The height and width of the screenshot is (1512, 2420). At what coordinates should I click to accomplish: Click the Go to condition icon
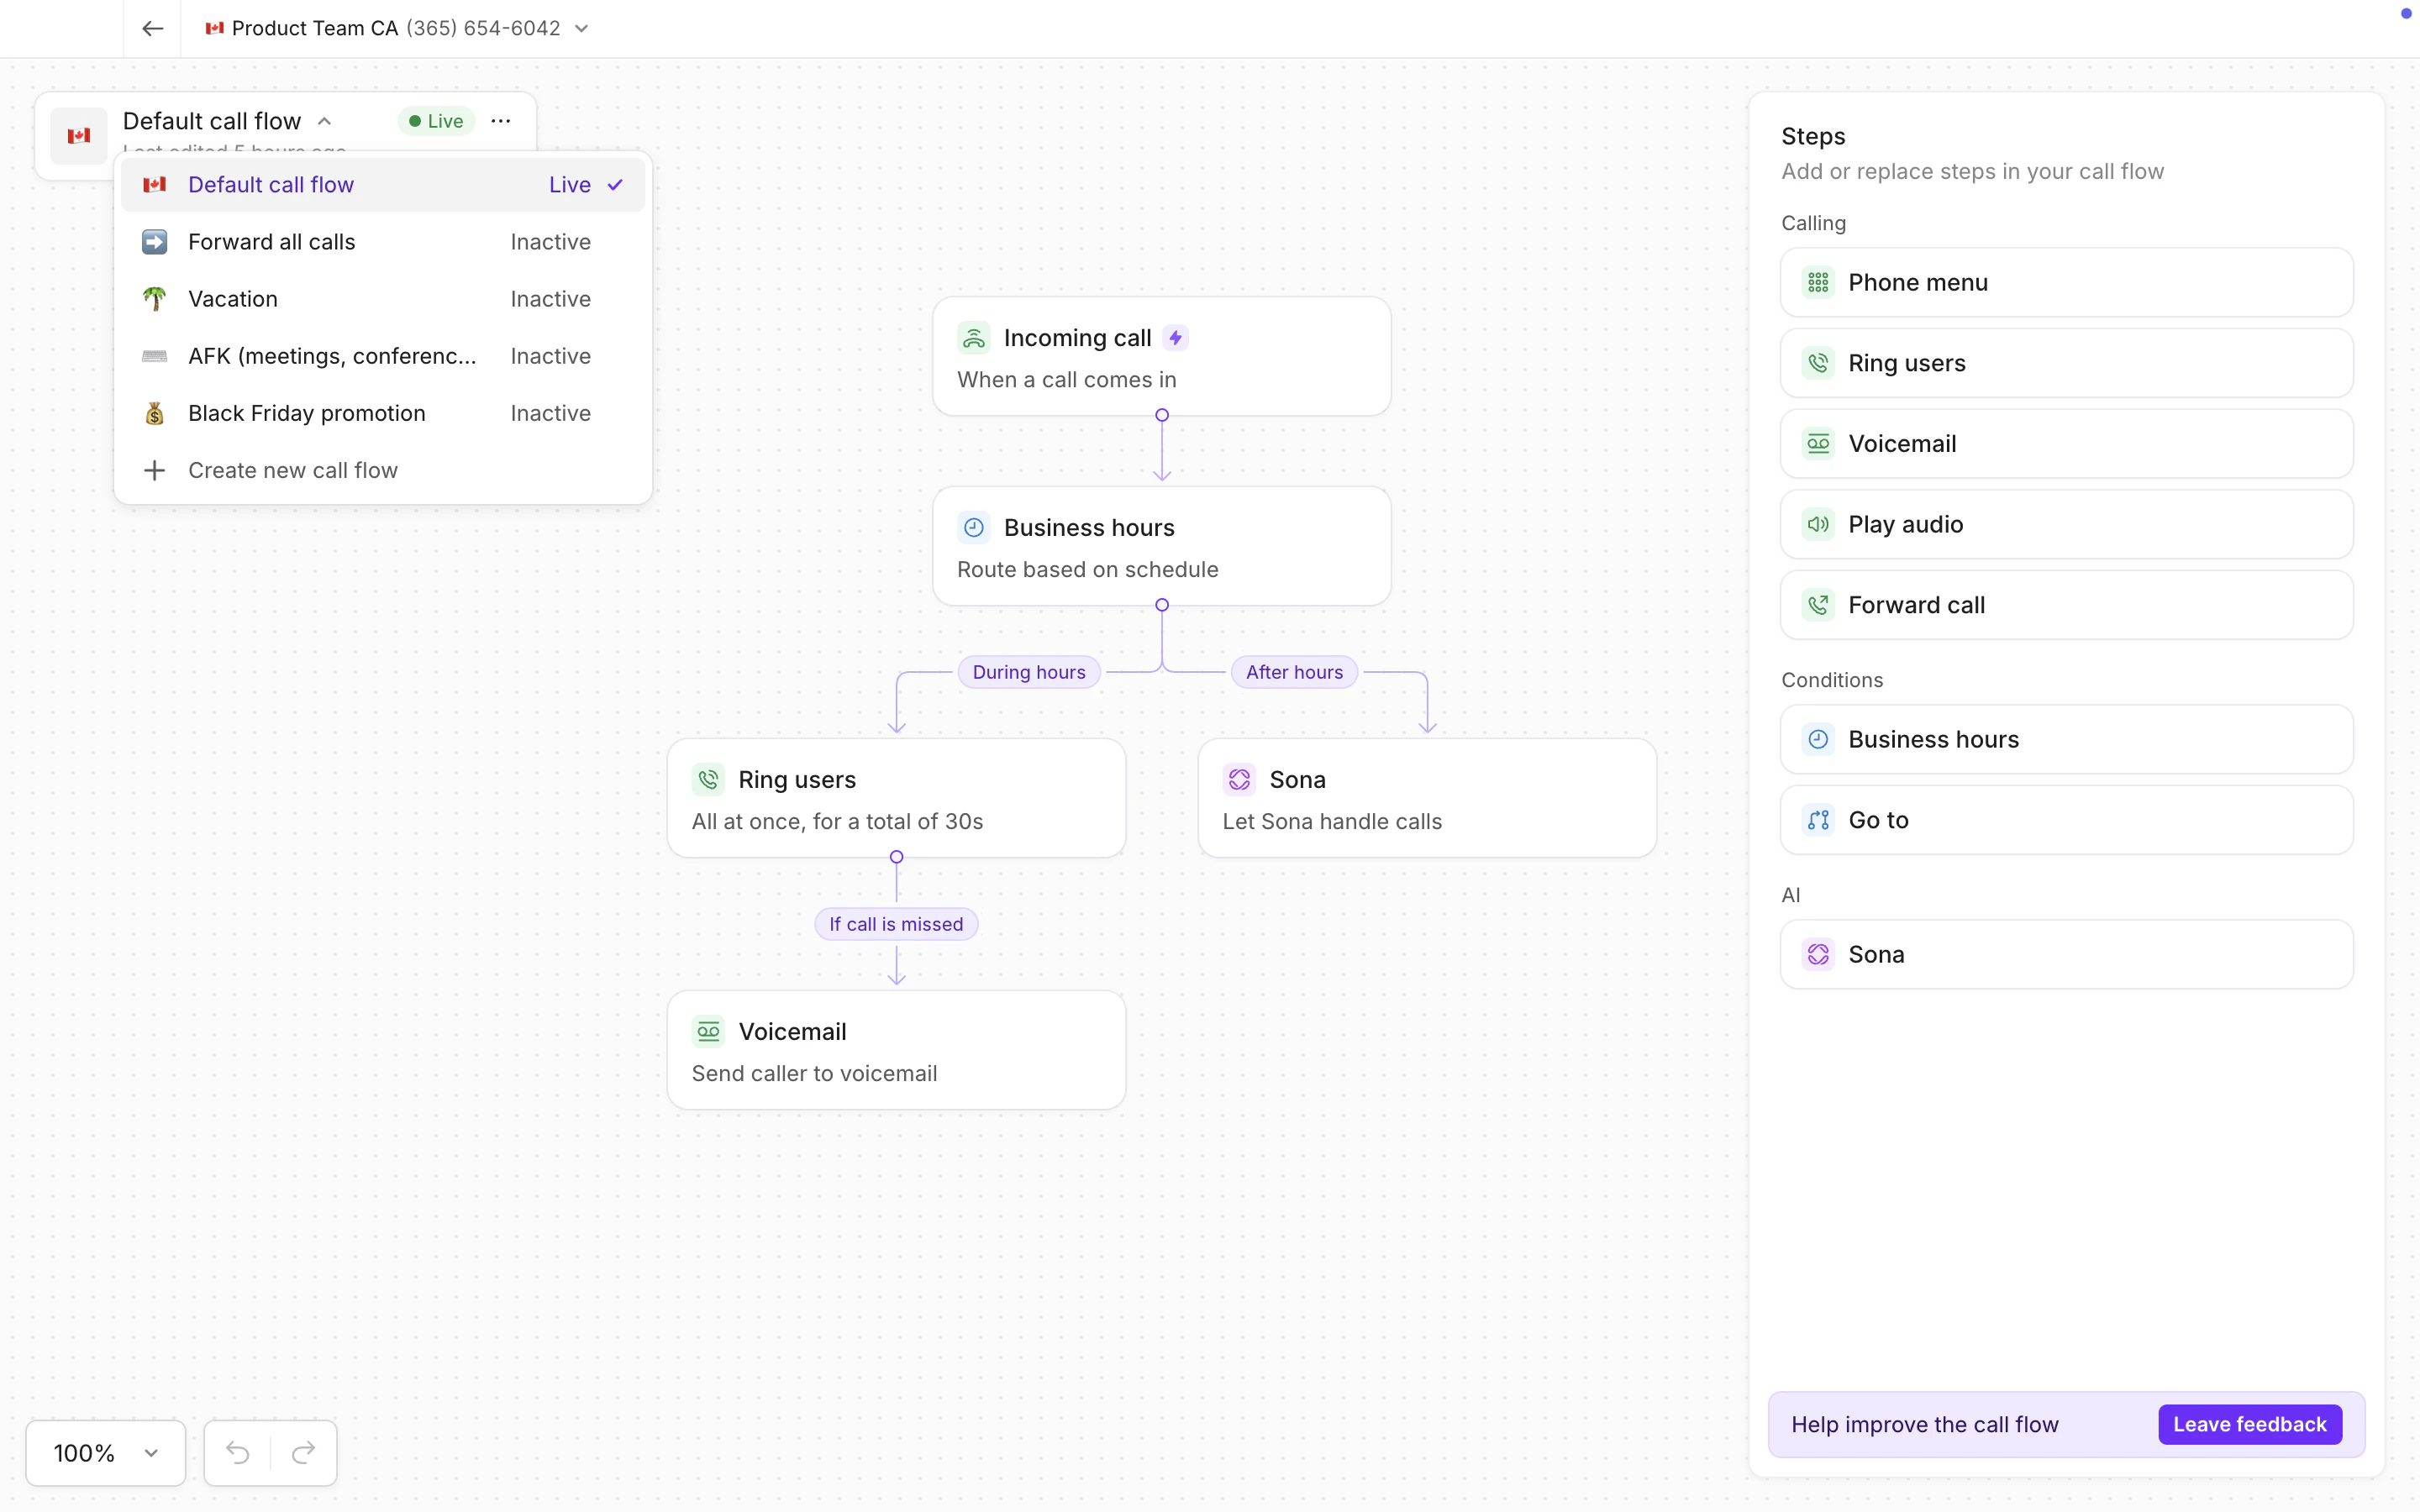[x=1817, y=820]
